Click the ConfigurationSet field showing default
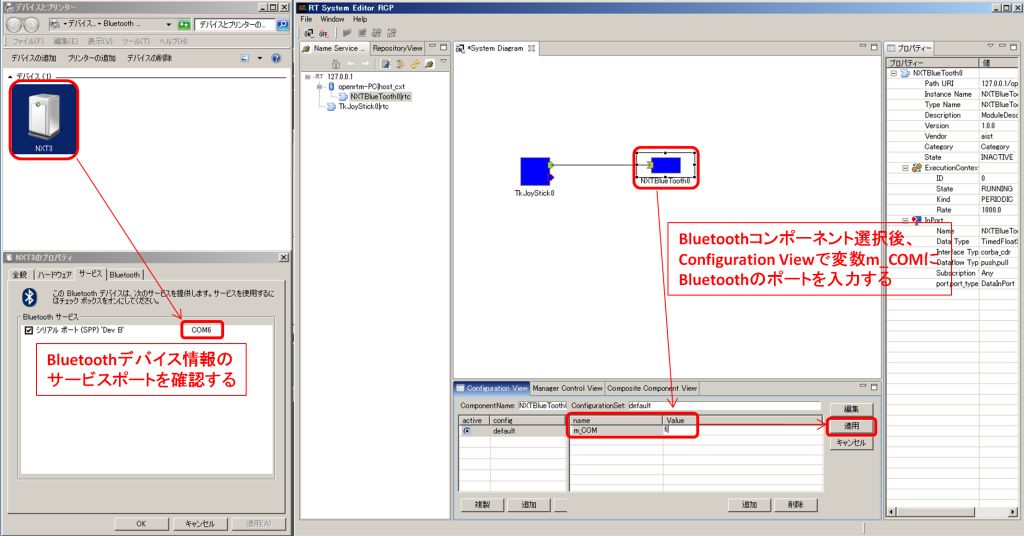 724,405
